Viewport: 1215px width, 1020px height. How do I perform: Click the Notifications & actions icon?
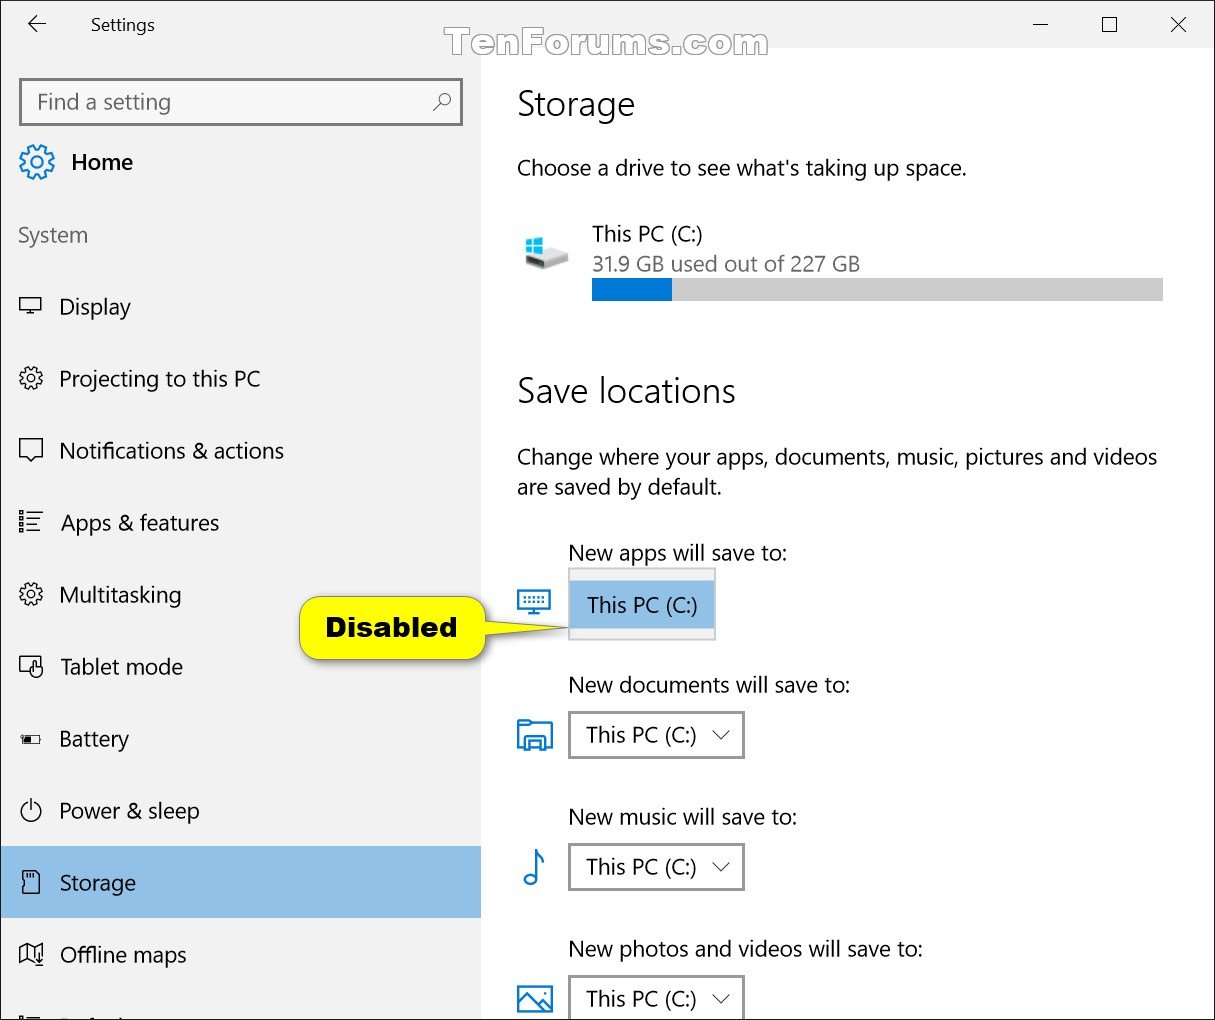coord(31,450)
